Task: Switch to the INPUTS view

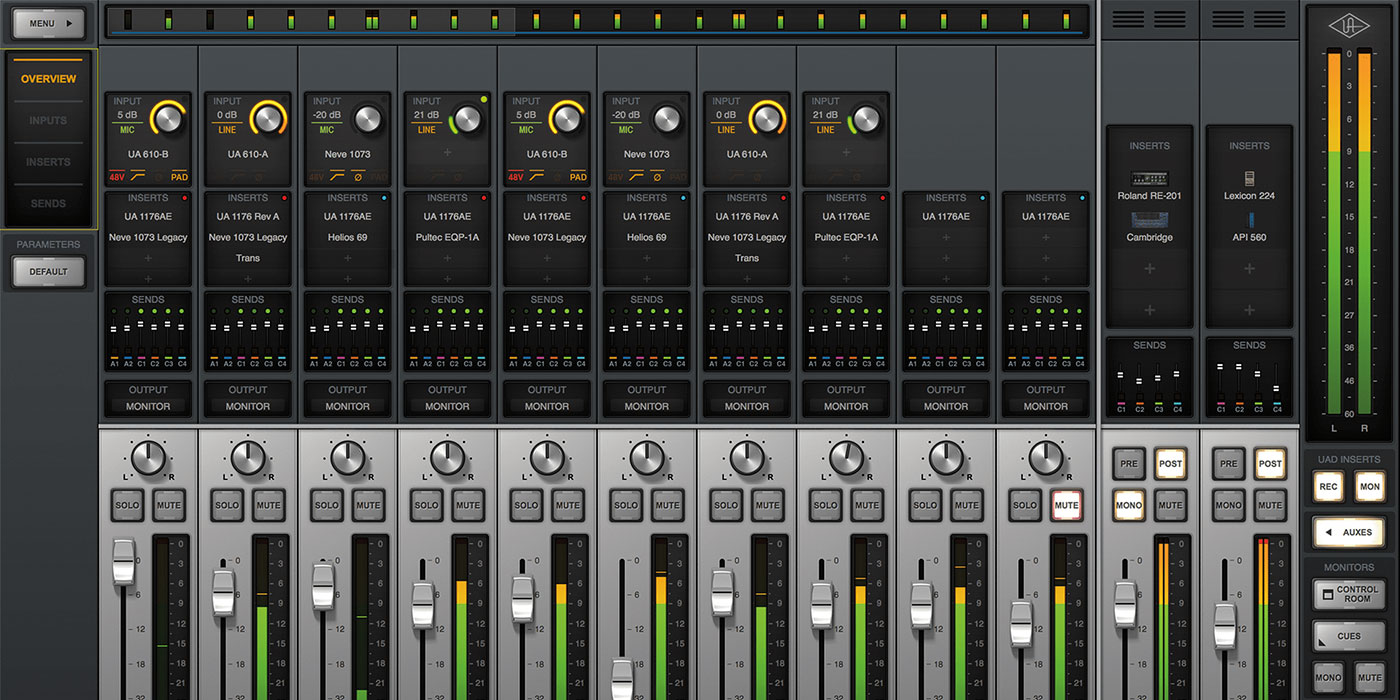Action: [49, 121]
